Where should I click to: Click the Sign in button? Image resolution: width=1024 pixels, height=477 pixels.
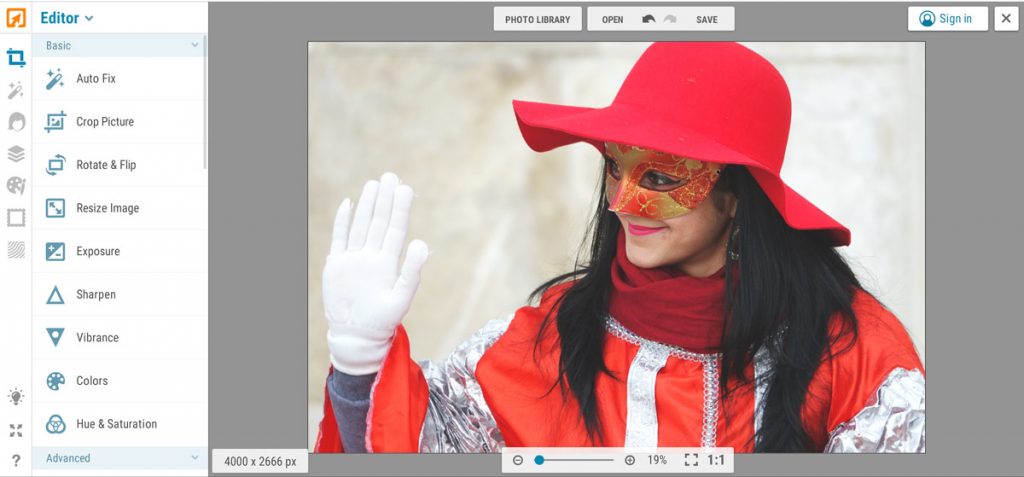(947, 18)
